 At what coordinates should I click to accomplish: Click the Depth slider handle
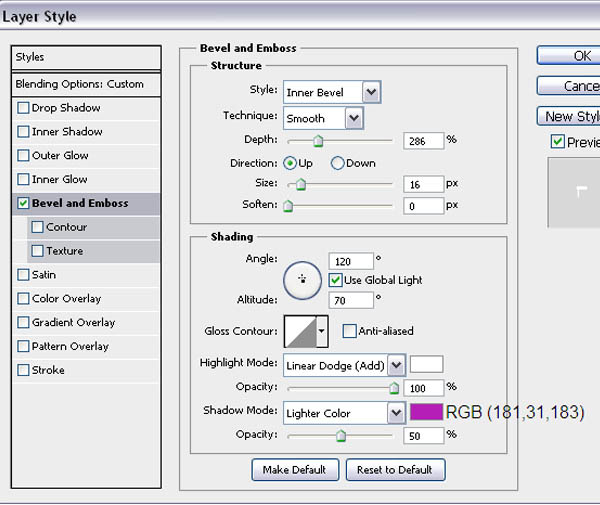coord(318,142)
